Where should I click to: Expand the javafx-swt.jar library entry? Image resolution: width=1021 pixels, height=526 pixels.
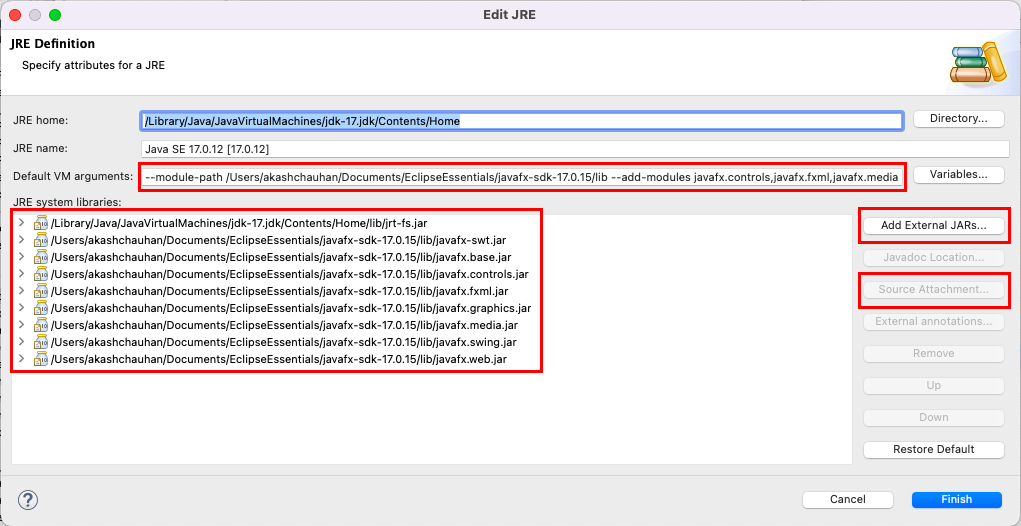tap(21, 240)
